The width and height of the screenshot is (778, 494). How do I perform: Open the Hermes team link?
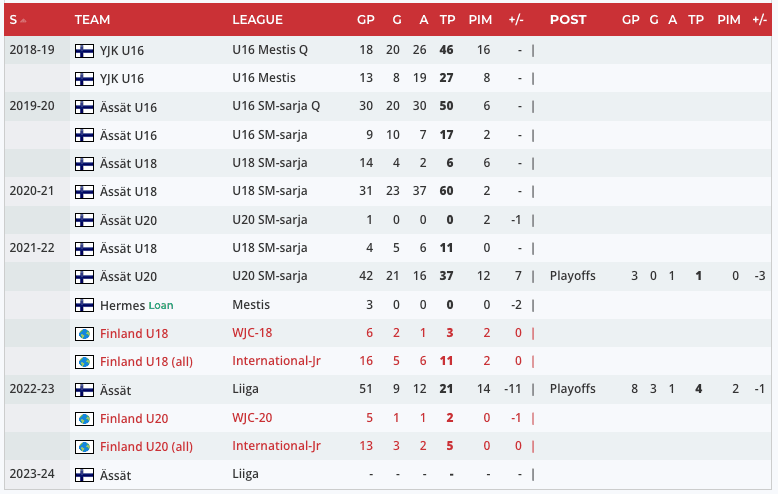pos(122,305)
